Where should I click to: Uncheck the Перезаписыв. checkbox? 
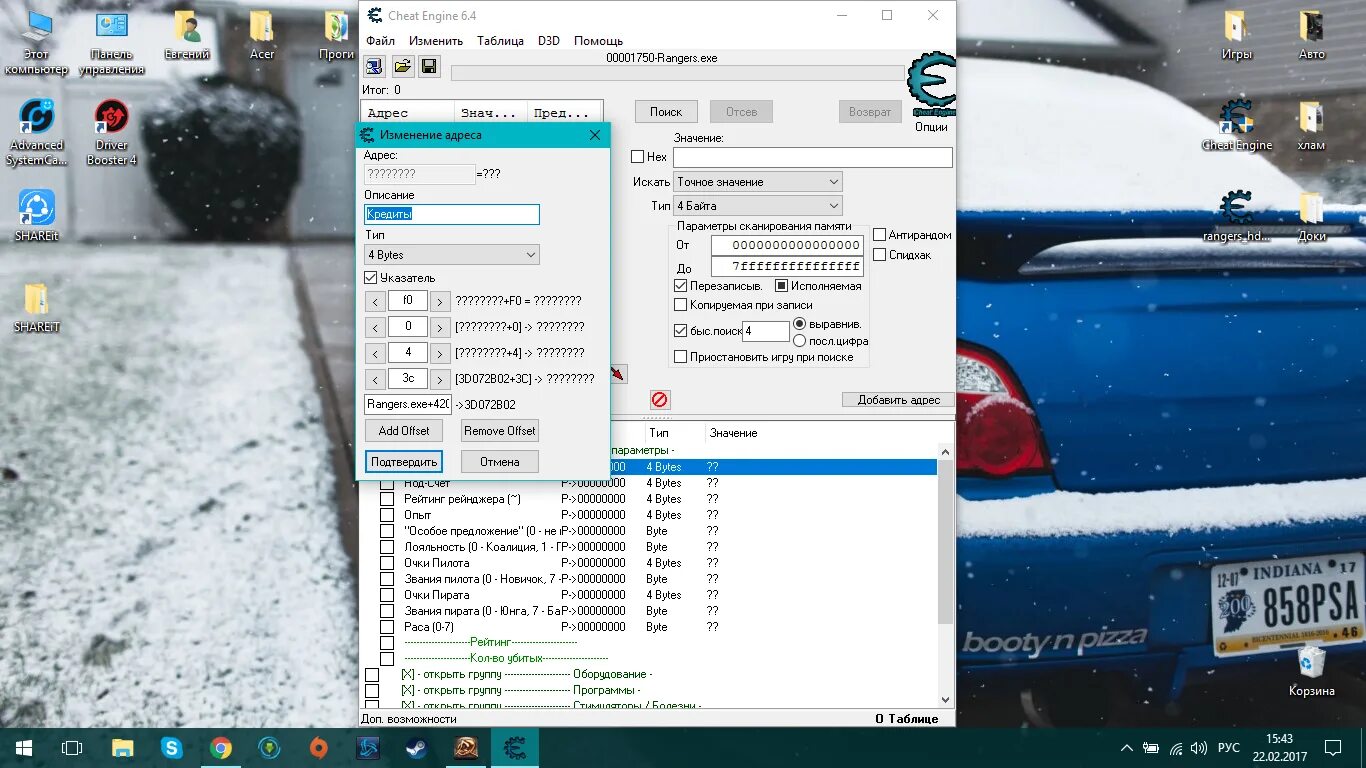[x=681, y=286]
